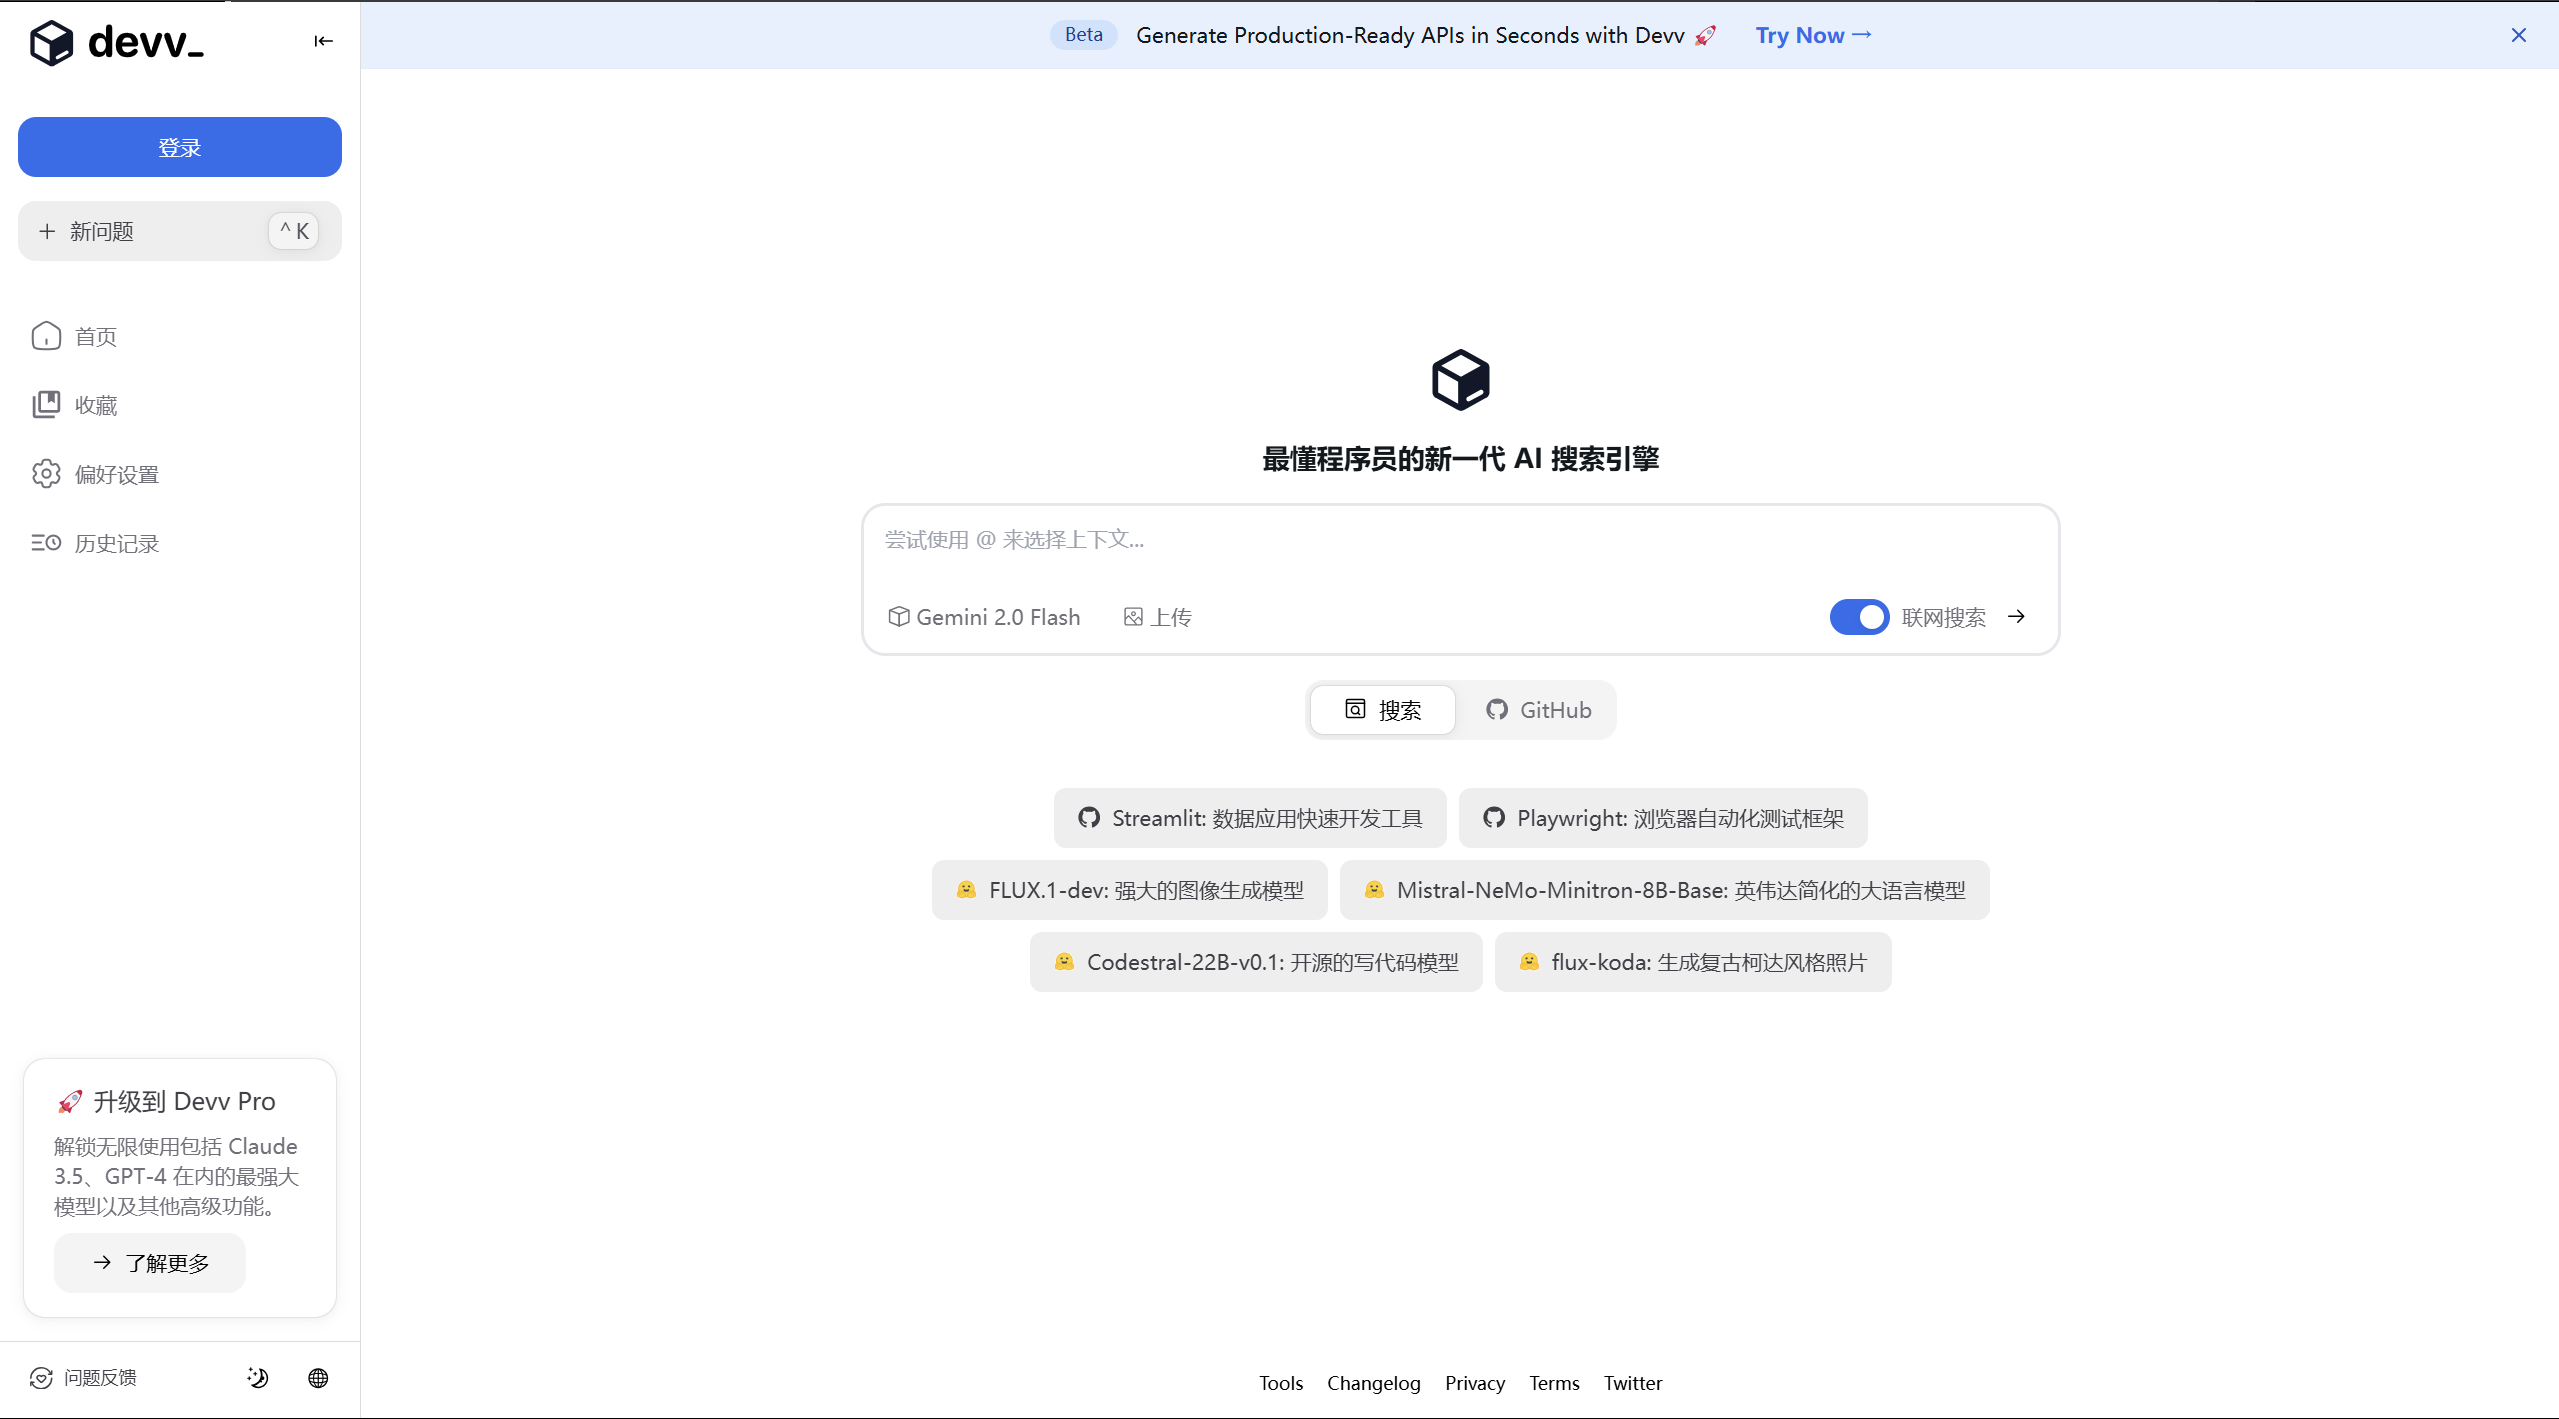Open the Changelog footer link
The width and height of the screenshot is (2559, 1419).
1374,1383
